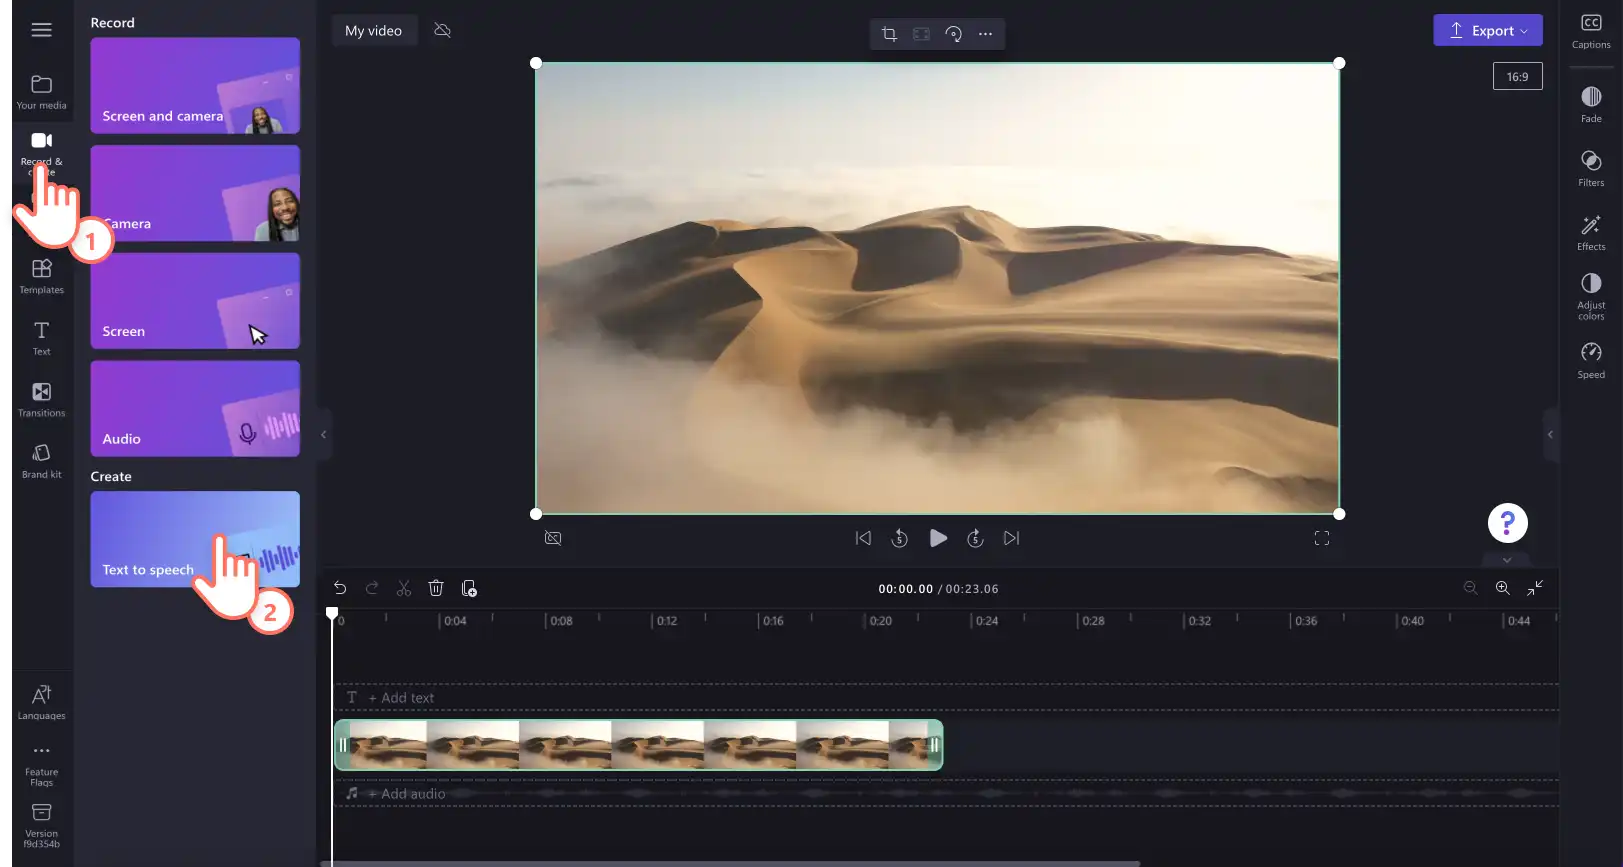Select the crop tool above preview

tap(889, 34)
